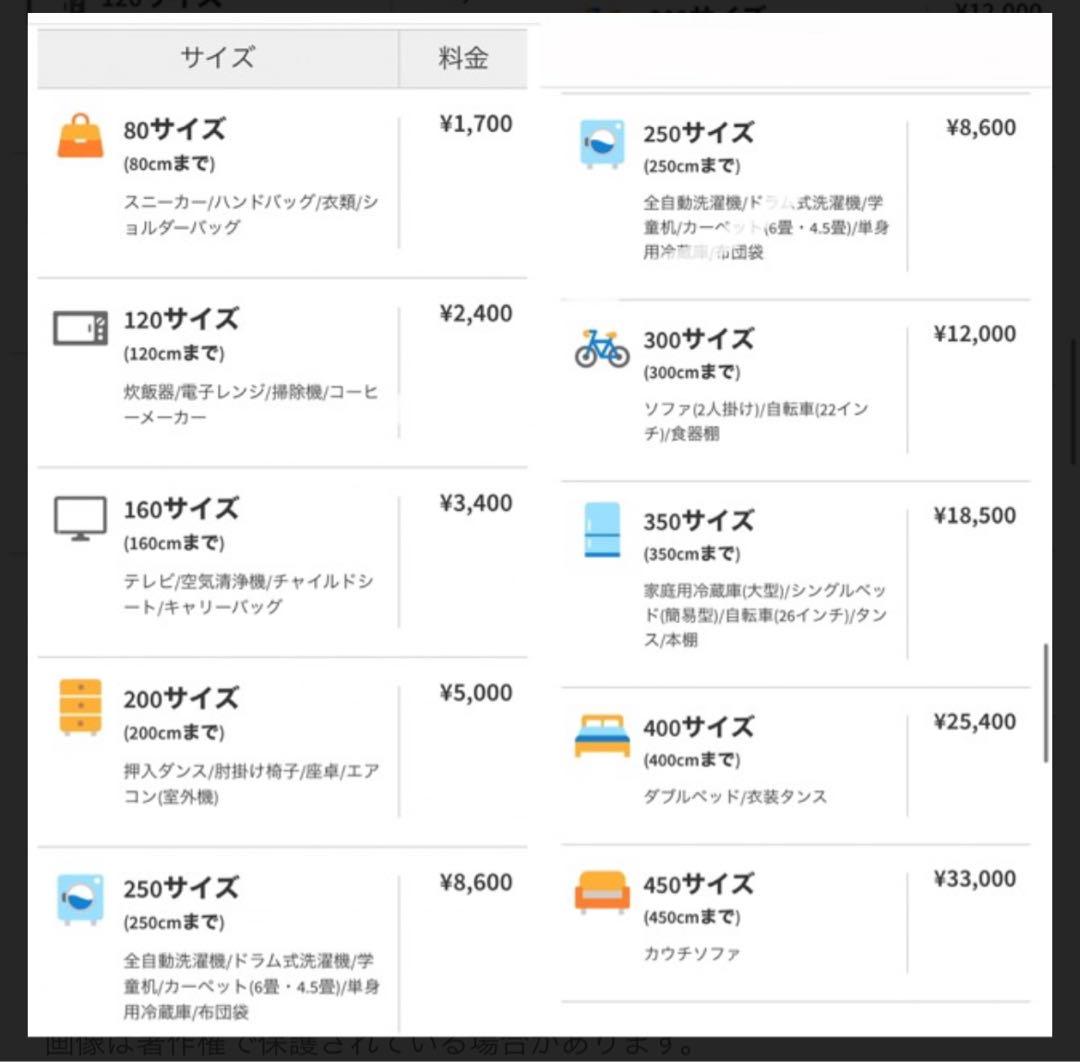Click the blue refrigerator icon for 350サイズ
The width and height of the screenshot is (1080, 1062).
coord(602,530)
